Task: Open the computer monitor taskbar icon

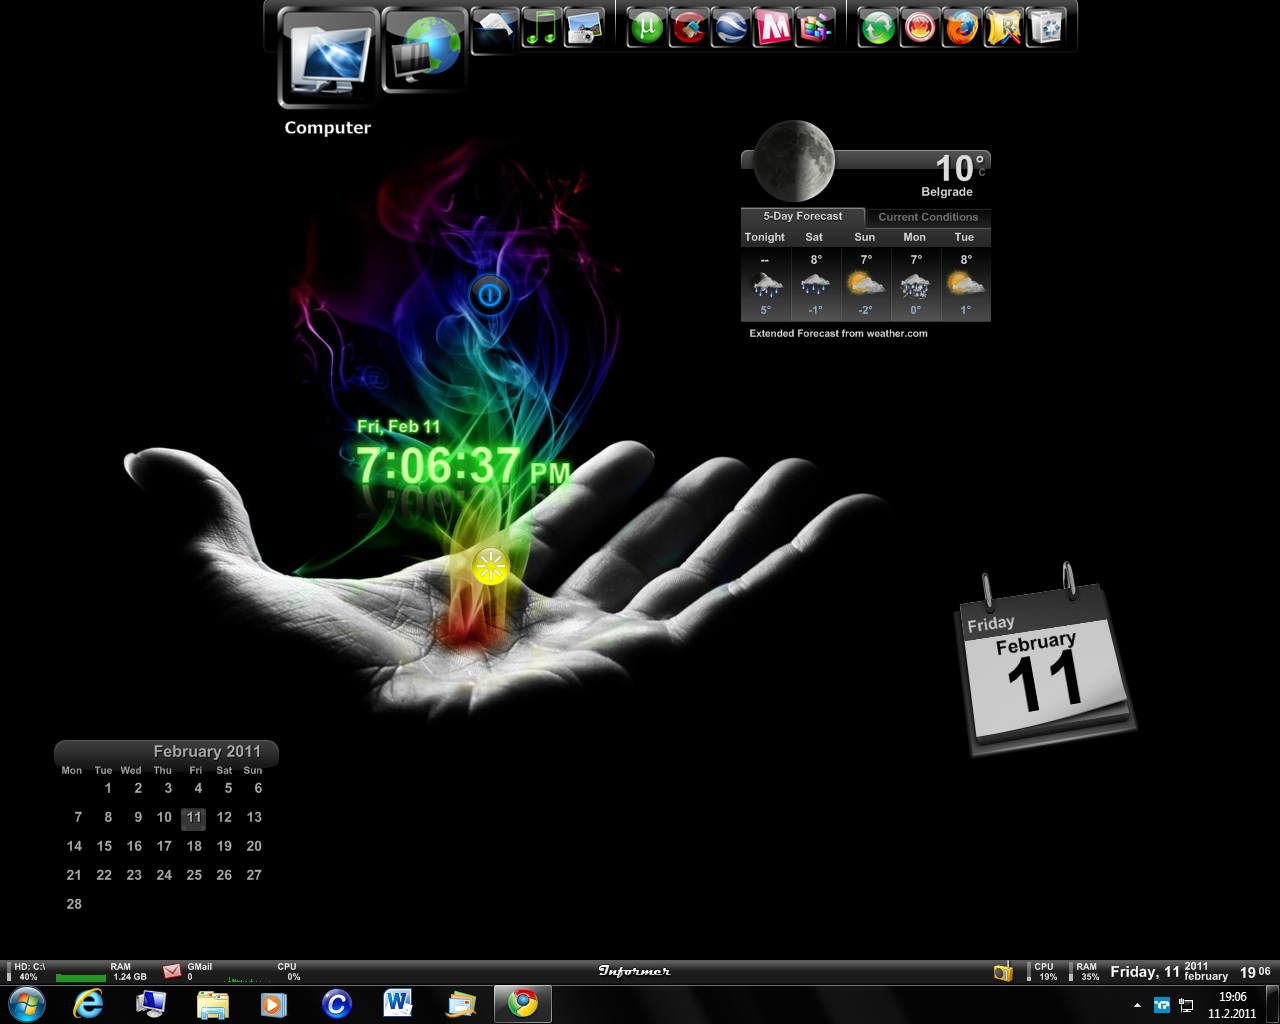Action: point(150,1004)
